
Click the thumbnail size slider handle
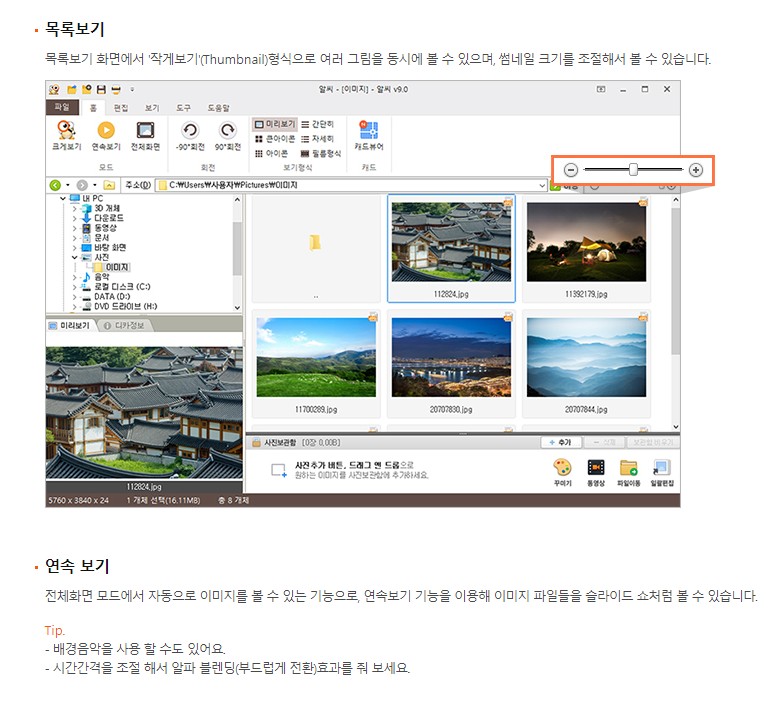pyautogui.click(x=633, y=170)
